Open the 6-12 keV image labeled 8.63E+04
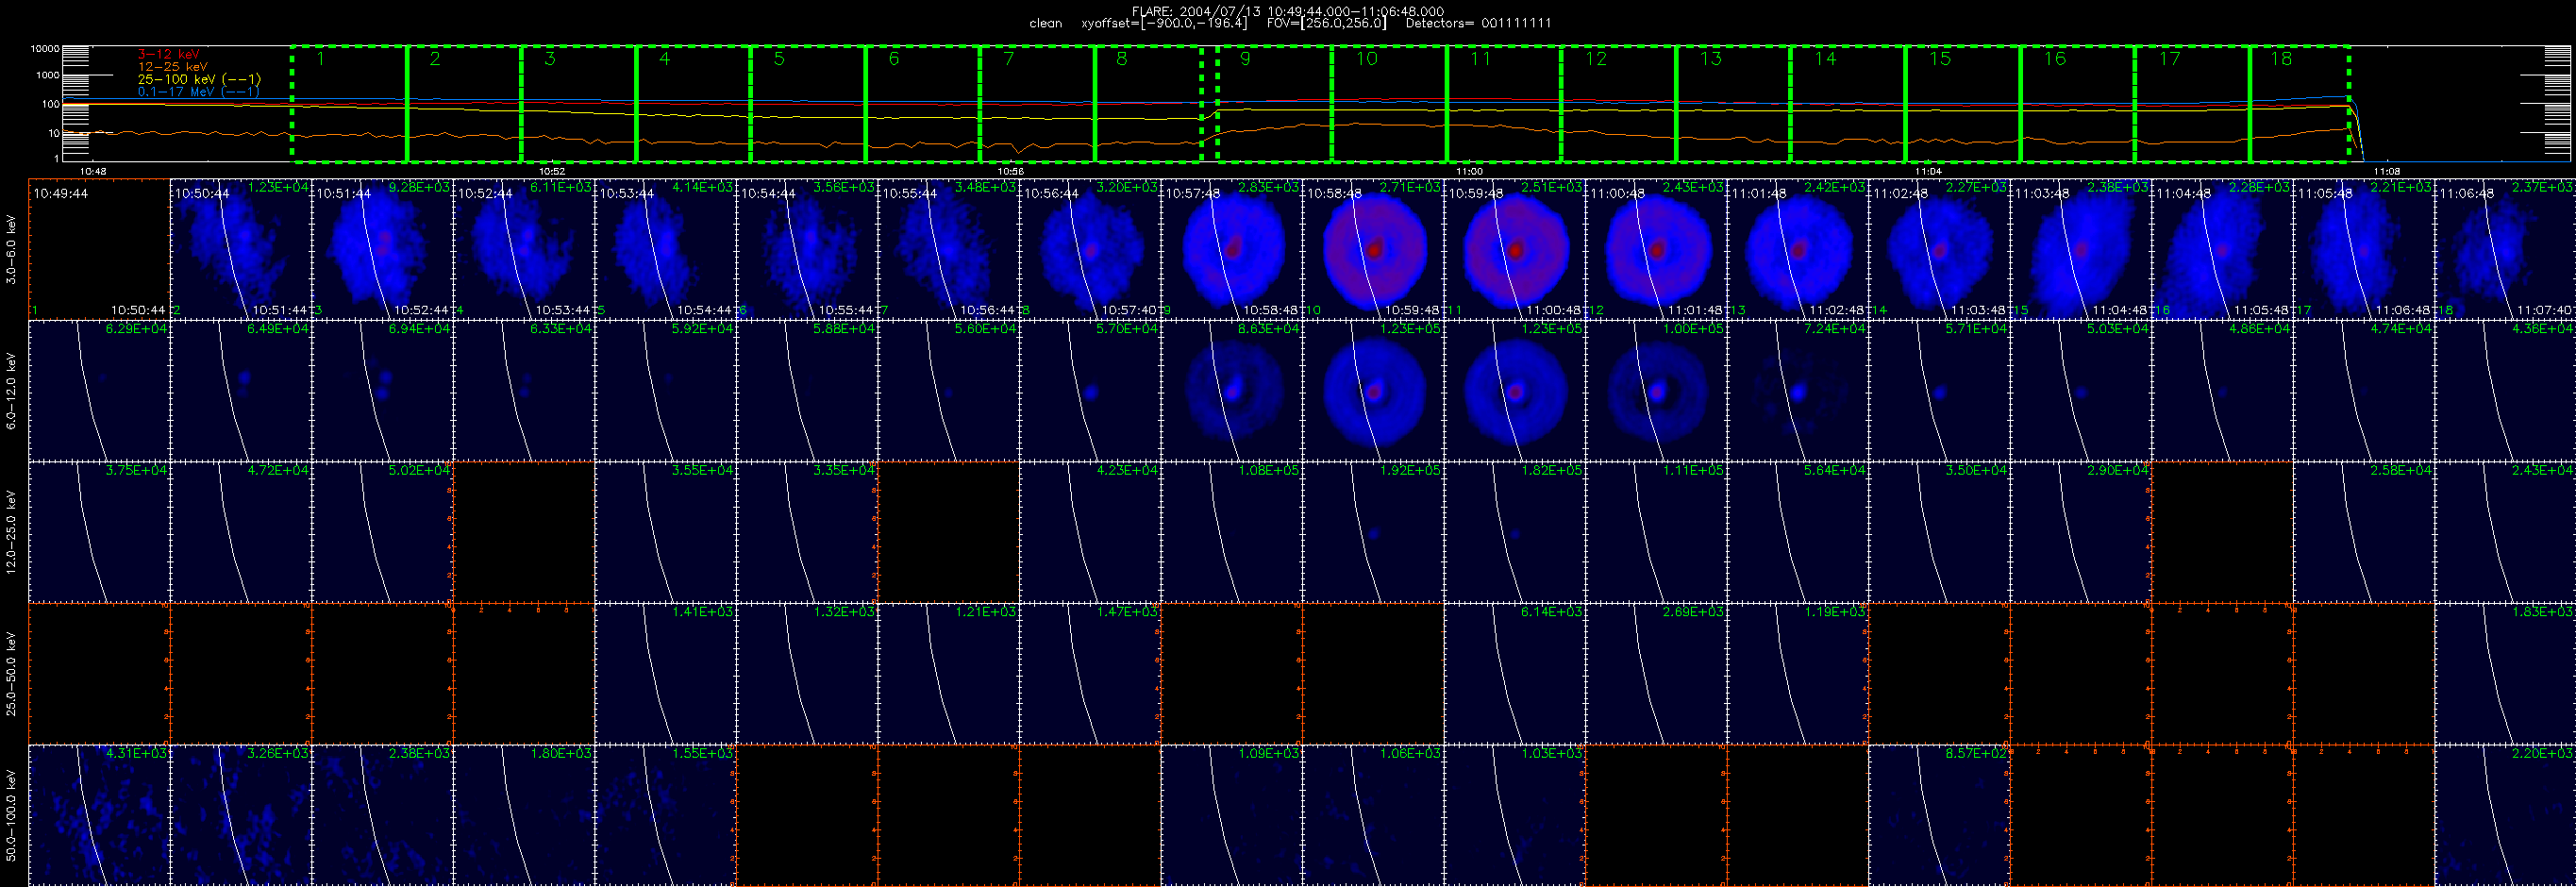The width and height of the screenshot is (2576, 887). (x=1231, y=391)
